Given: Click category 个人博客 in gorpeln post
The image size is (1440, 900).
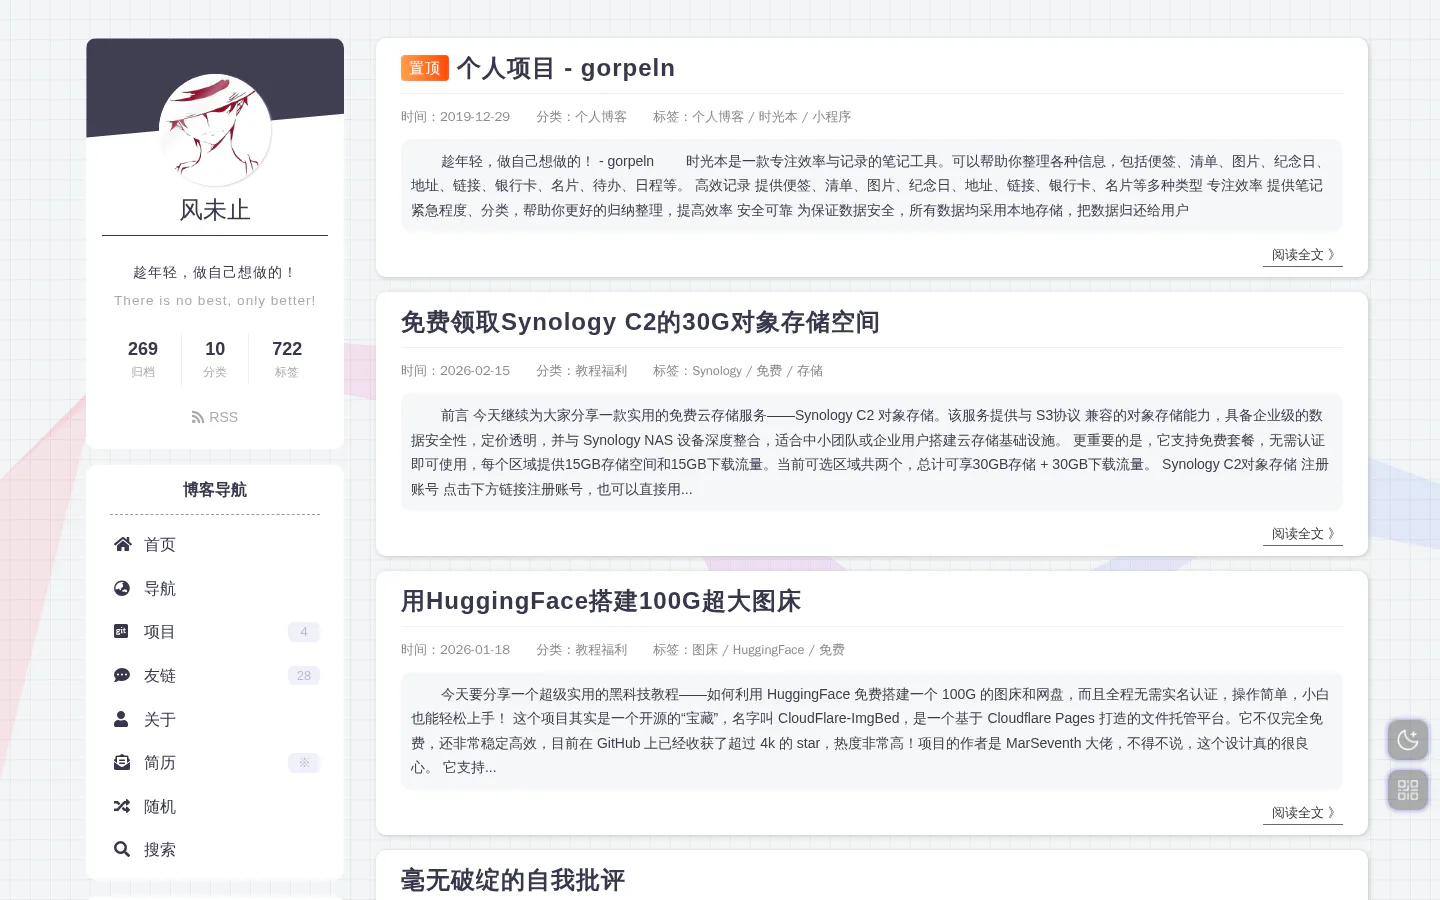Looking at the screenshot, I should (601, 117).
